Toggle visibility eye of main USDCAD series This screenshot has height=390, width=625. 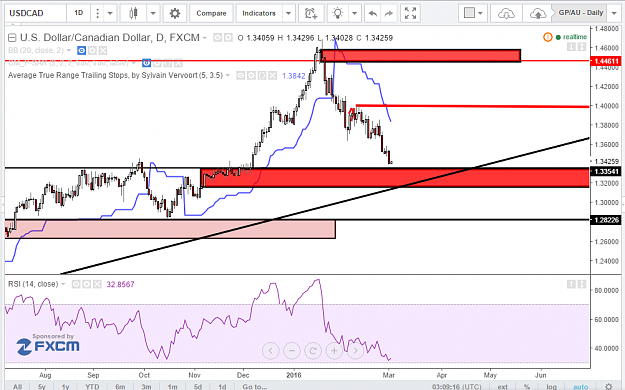point(217,38)
